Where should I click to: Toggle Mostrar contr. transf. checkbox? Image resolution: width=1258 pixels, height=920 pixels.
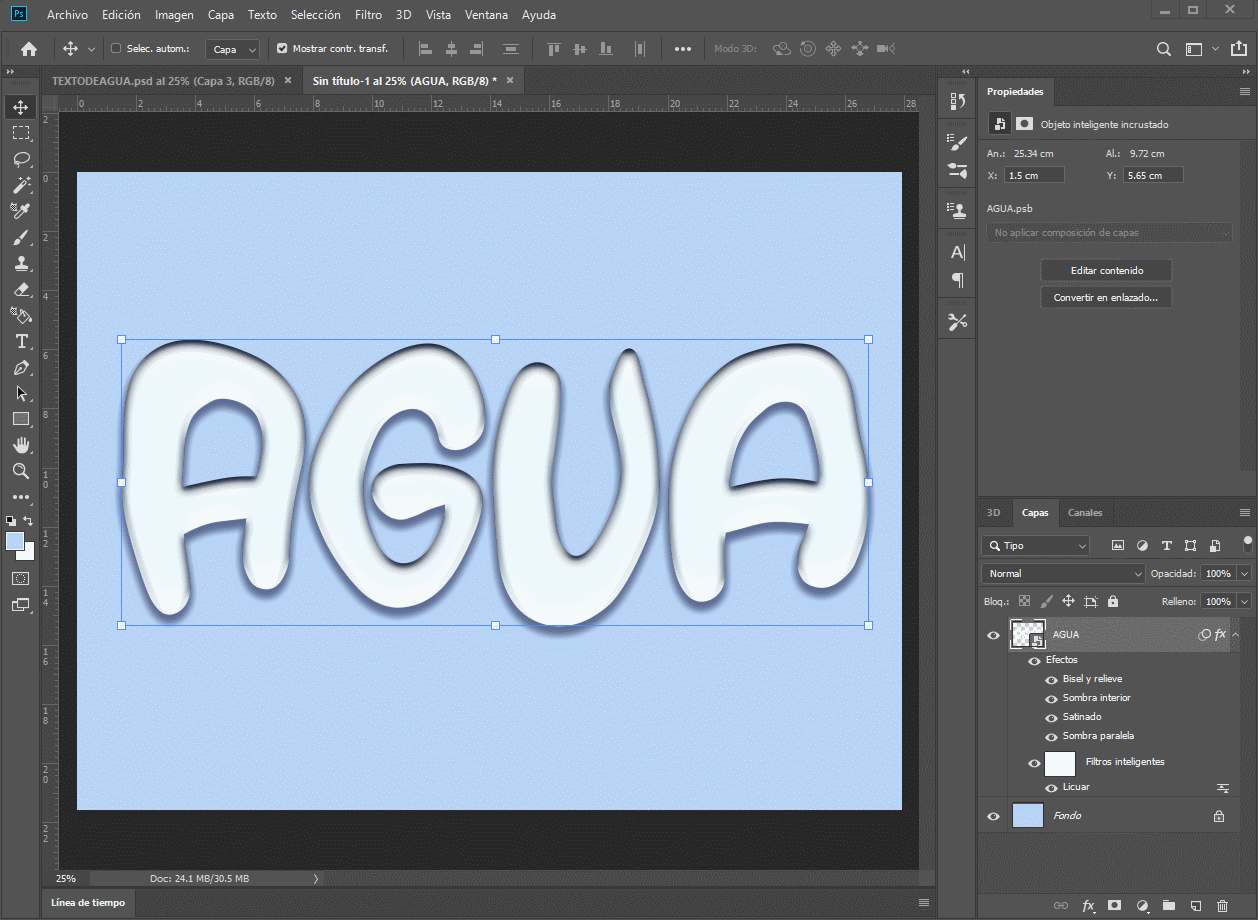click(x=282, y=48)
